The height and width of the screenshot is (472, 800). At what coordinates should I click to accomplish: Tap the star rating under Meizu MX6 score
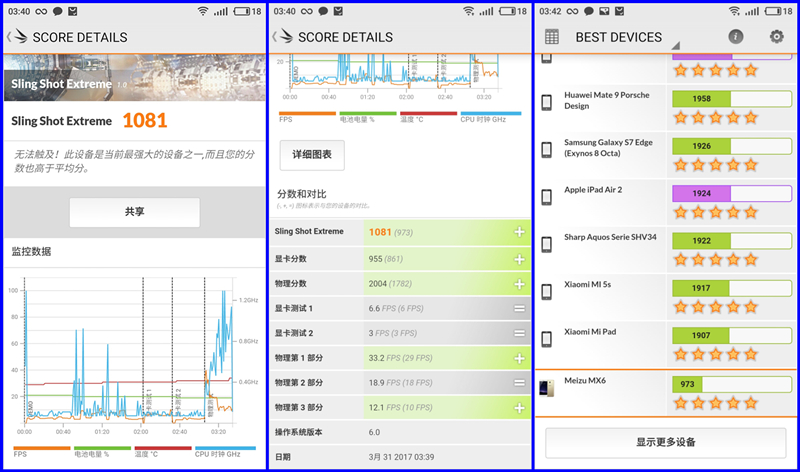pyautogui.click(x=715, y=403)
